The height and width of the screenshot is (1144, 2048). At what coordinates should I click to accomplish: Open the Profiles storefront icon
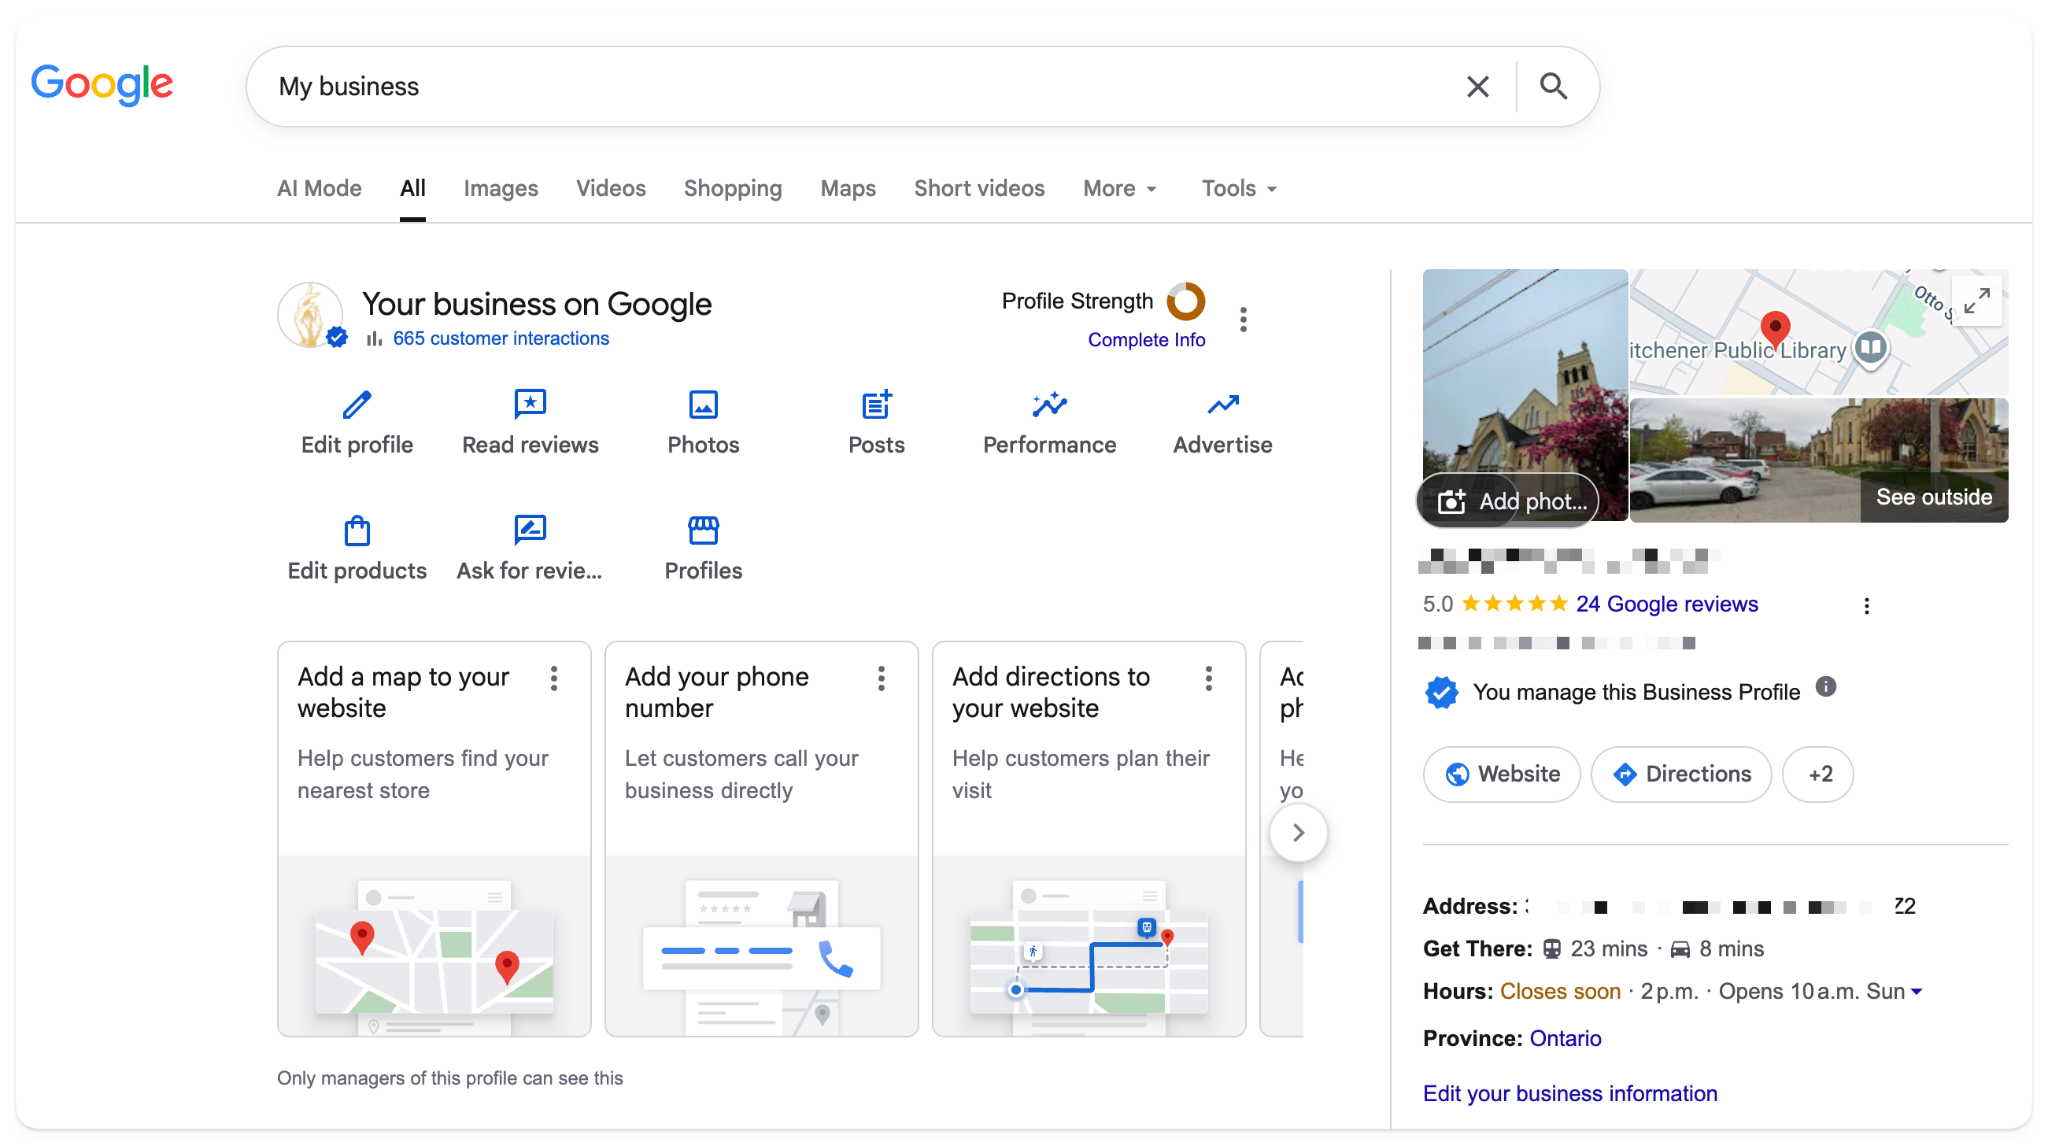(x=704, y=530)
